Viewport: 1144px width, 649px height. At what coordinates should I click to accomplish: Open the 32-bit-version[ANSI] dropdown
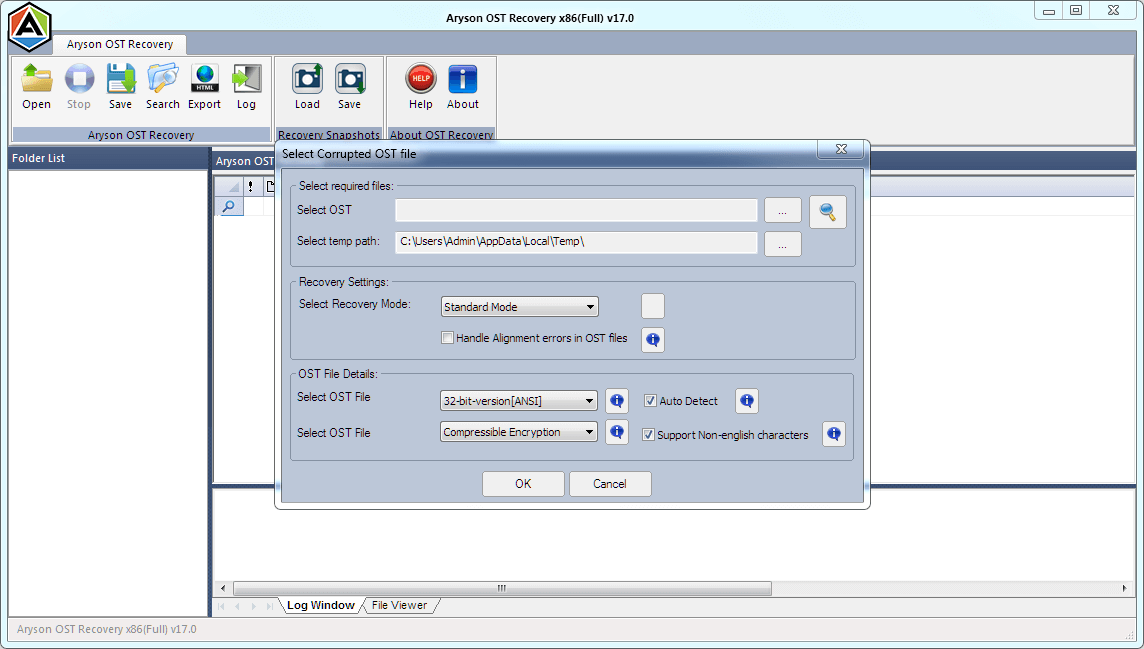pyautogui.click(x=519, y=400)
